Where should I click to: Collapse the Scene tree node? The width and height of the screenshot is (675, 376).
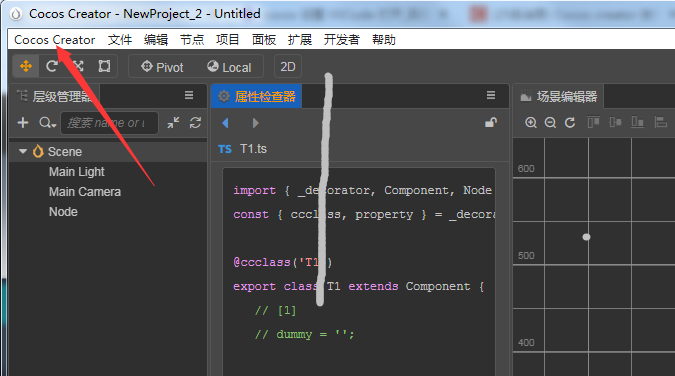click(23, 152)
